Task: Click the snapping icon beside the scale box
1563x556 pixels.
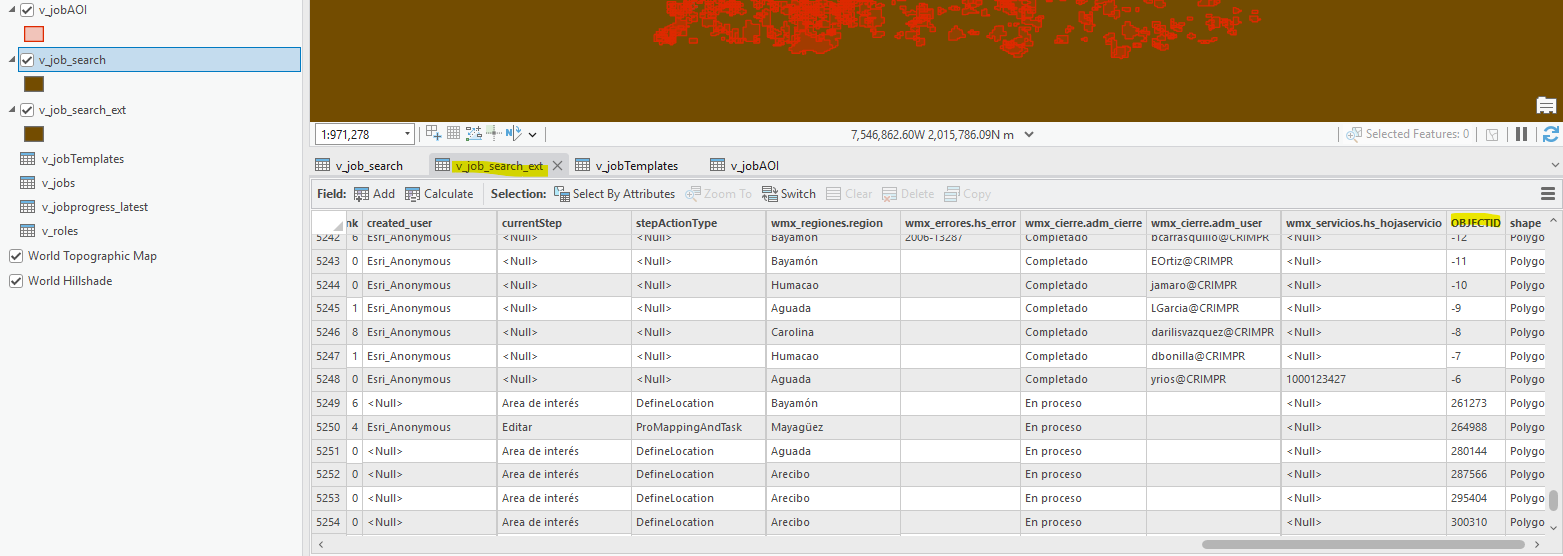Action: pos(433,133)
